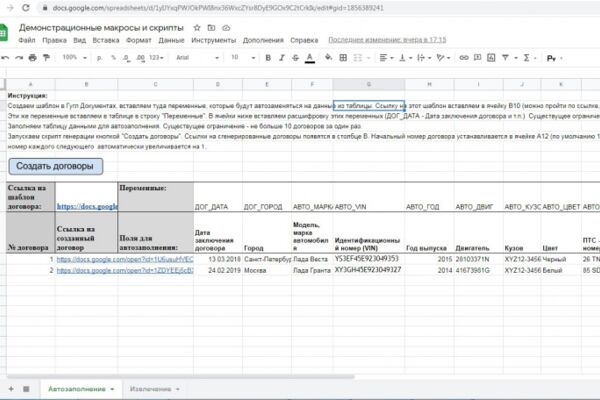Toggle italic formatting
The width and height of the screenshot is (600, 400).
(282, 58)
